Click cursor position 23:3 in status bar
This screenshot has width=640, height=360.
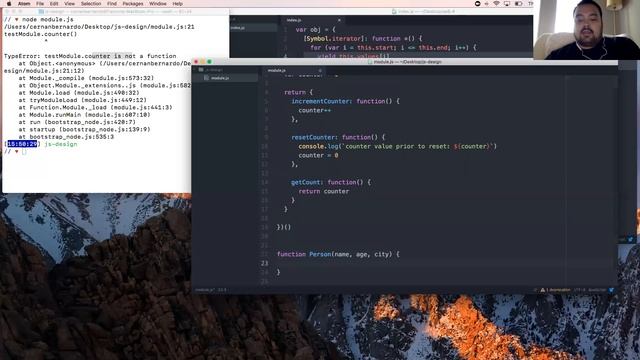point(222,290)
